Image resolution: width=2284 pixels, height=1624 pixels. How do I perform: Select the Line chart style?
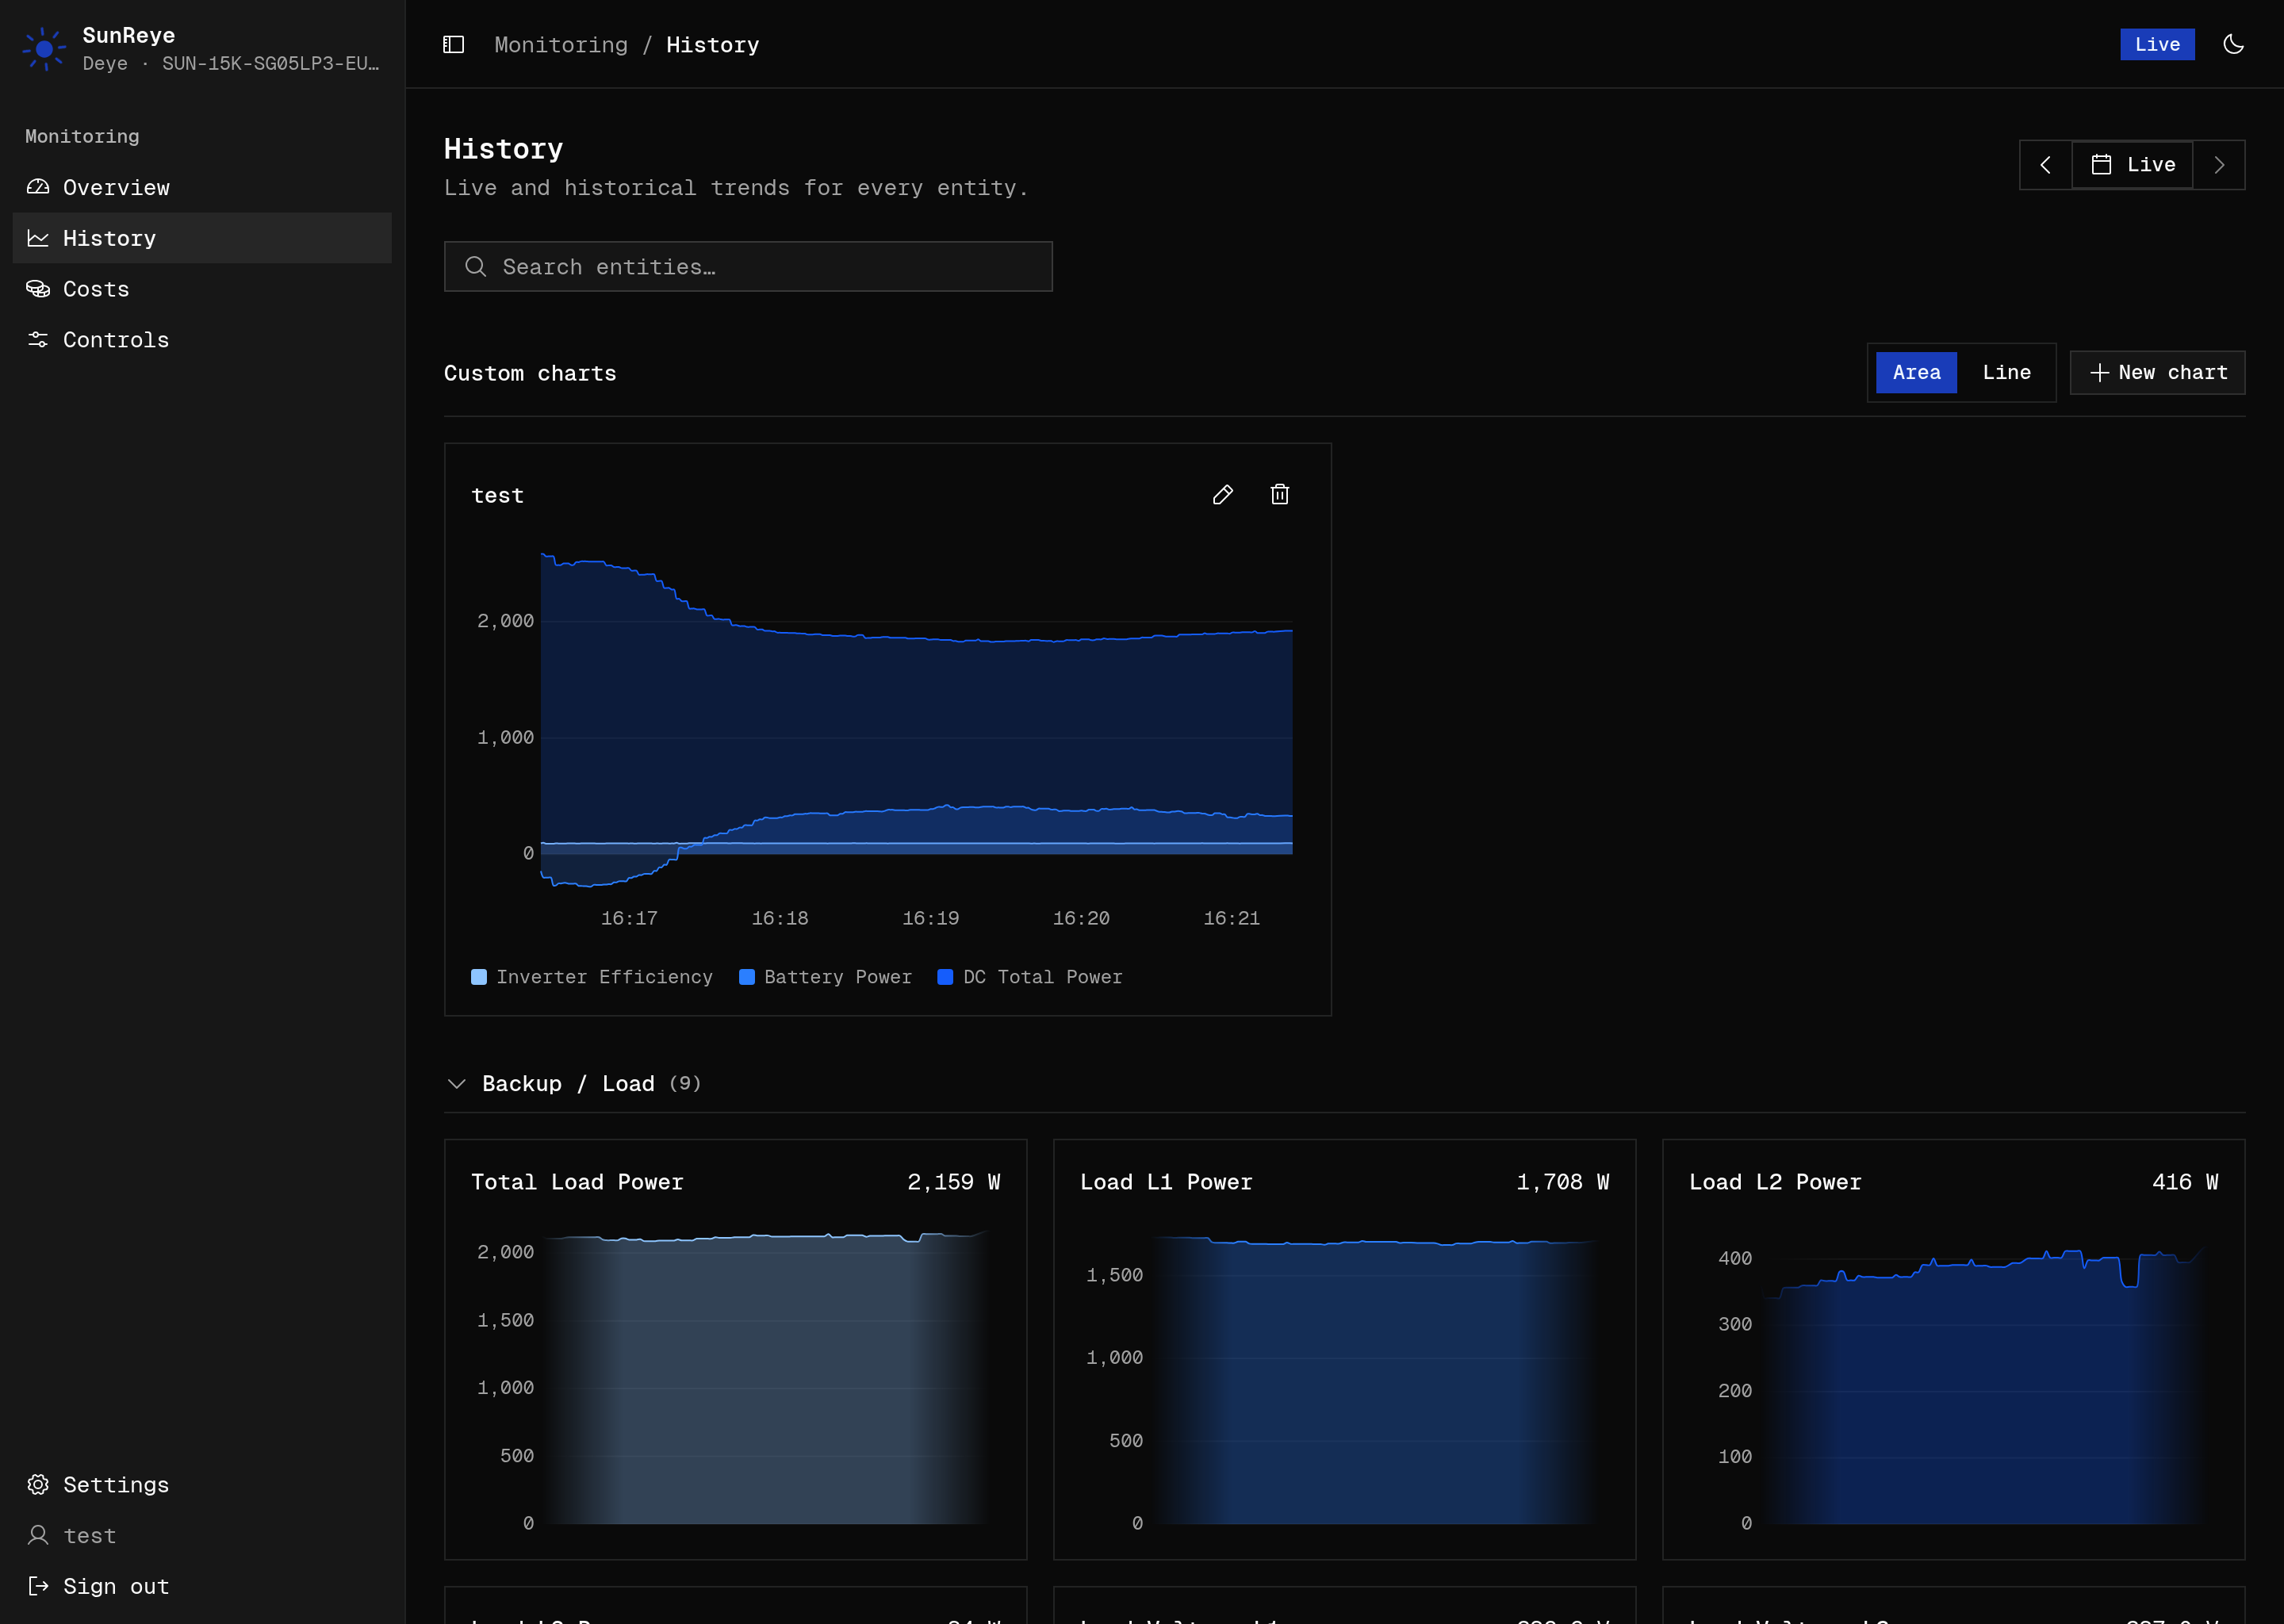coord(2006,372)
